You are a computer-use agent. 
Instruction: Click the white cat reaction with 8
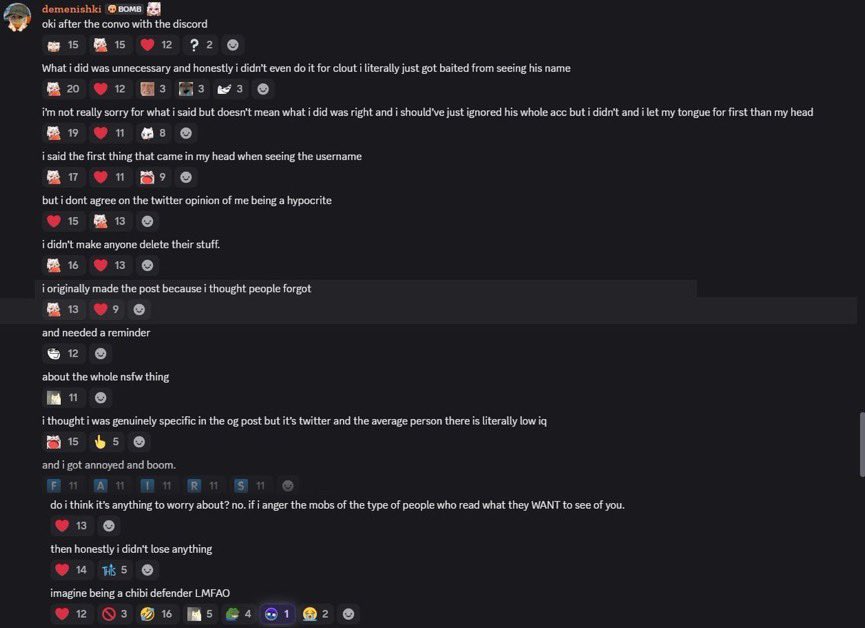pyautogui.click(x=154, y=133)
